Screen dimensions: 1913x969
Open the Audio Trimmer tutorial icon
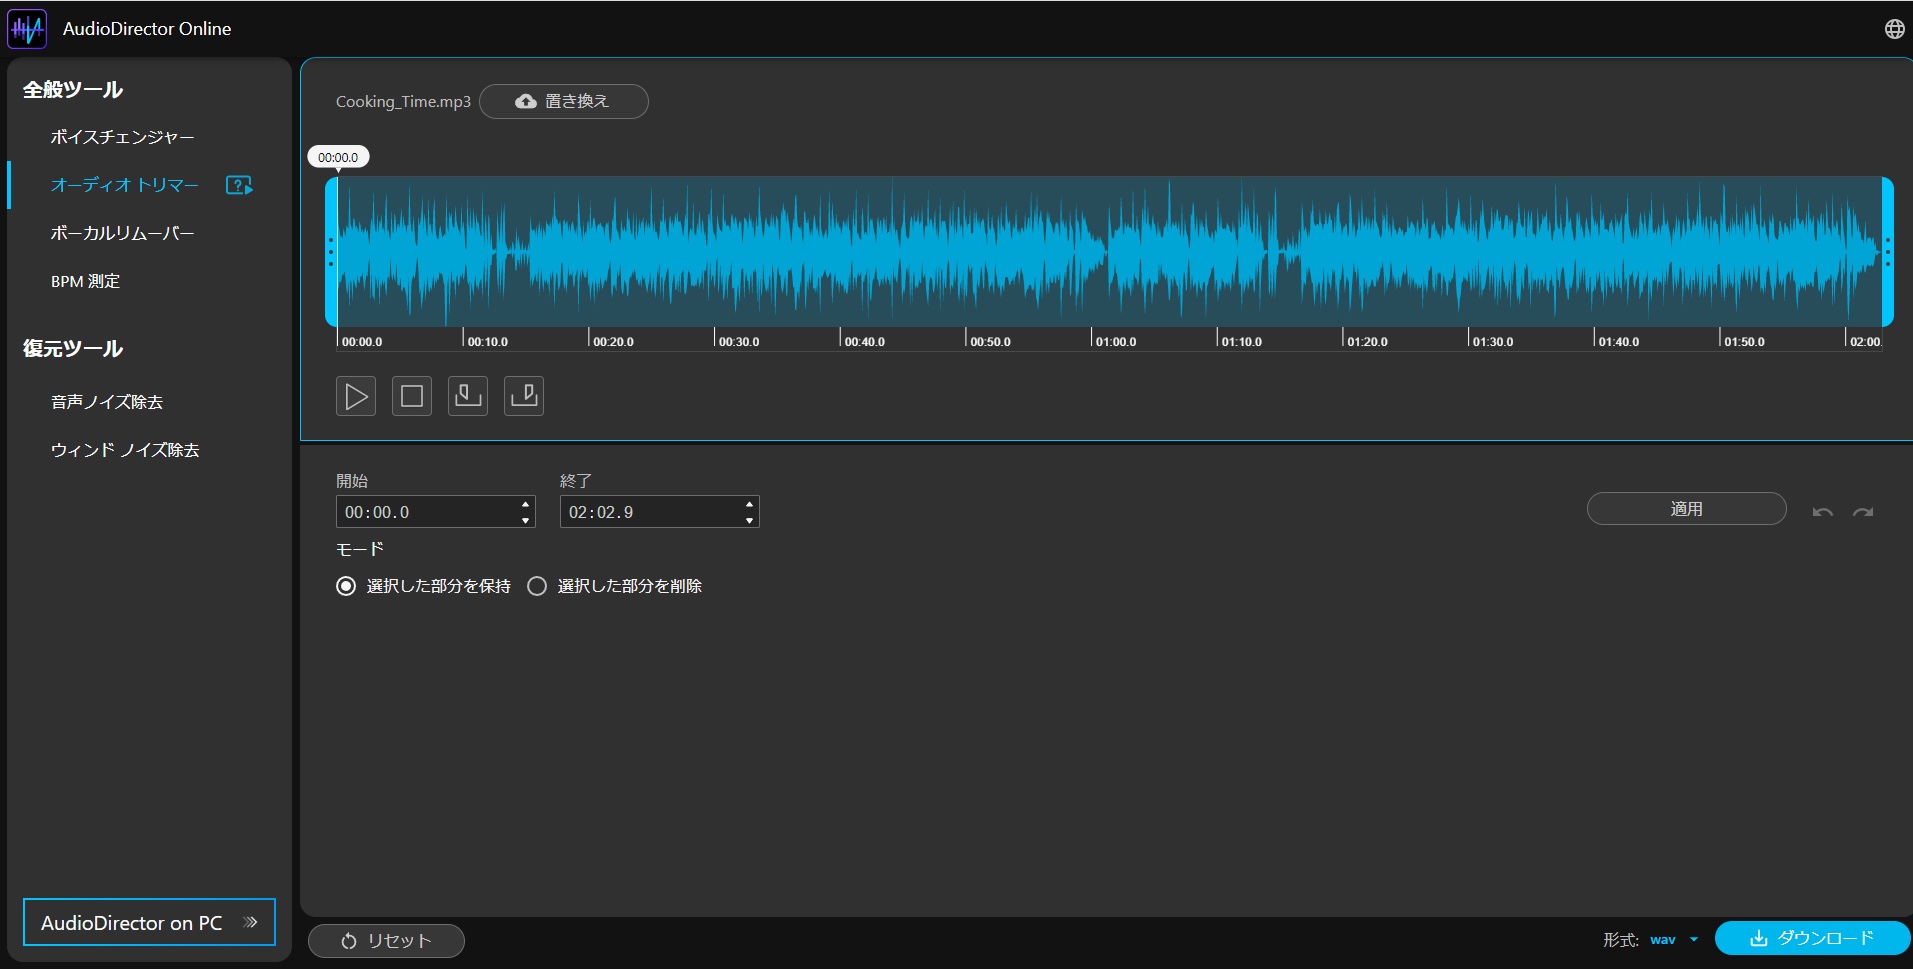tap(239, 185)
